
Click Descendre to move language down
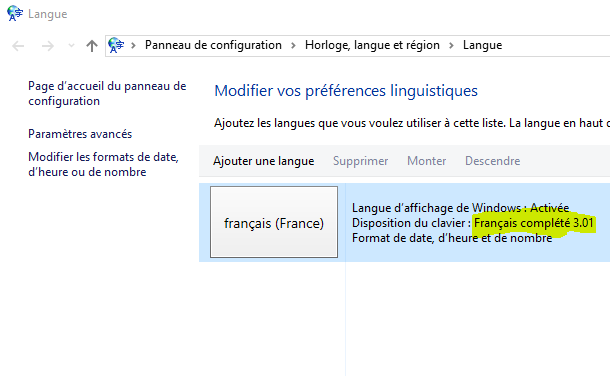tap(493, 161)
